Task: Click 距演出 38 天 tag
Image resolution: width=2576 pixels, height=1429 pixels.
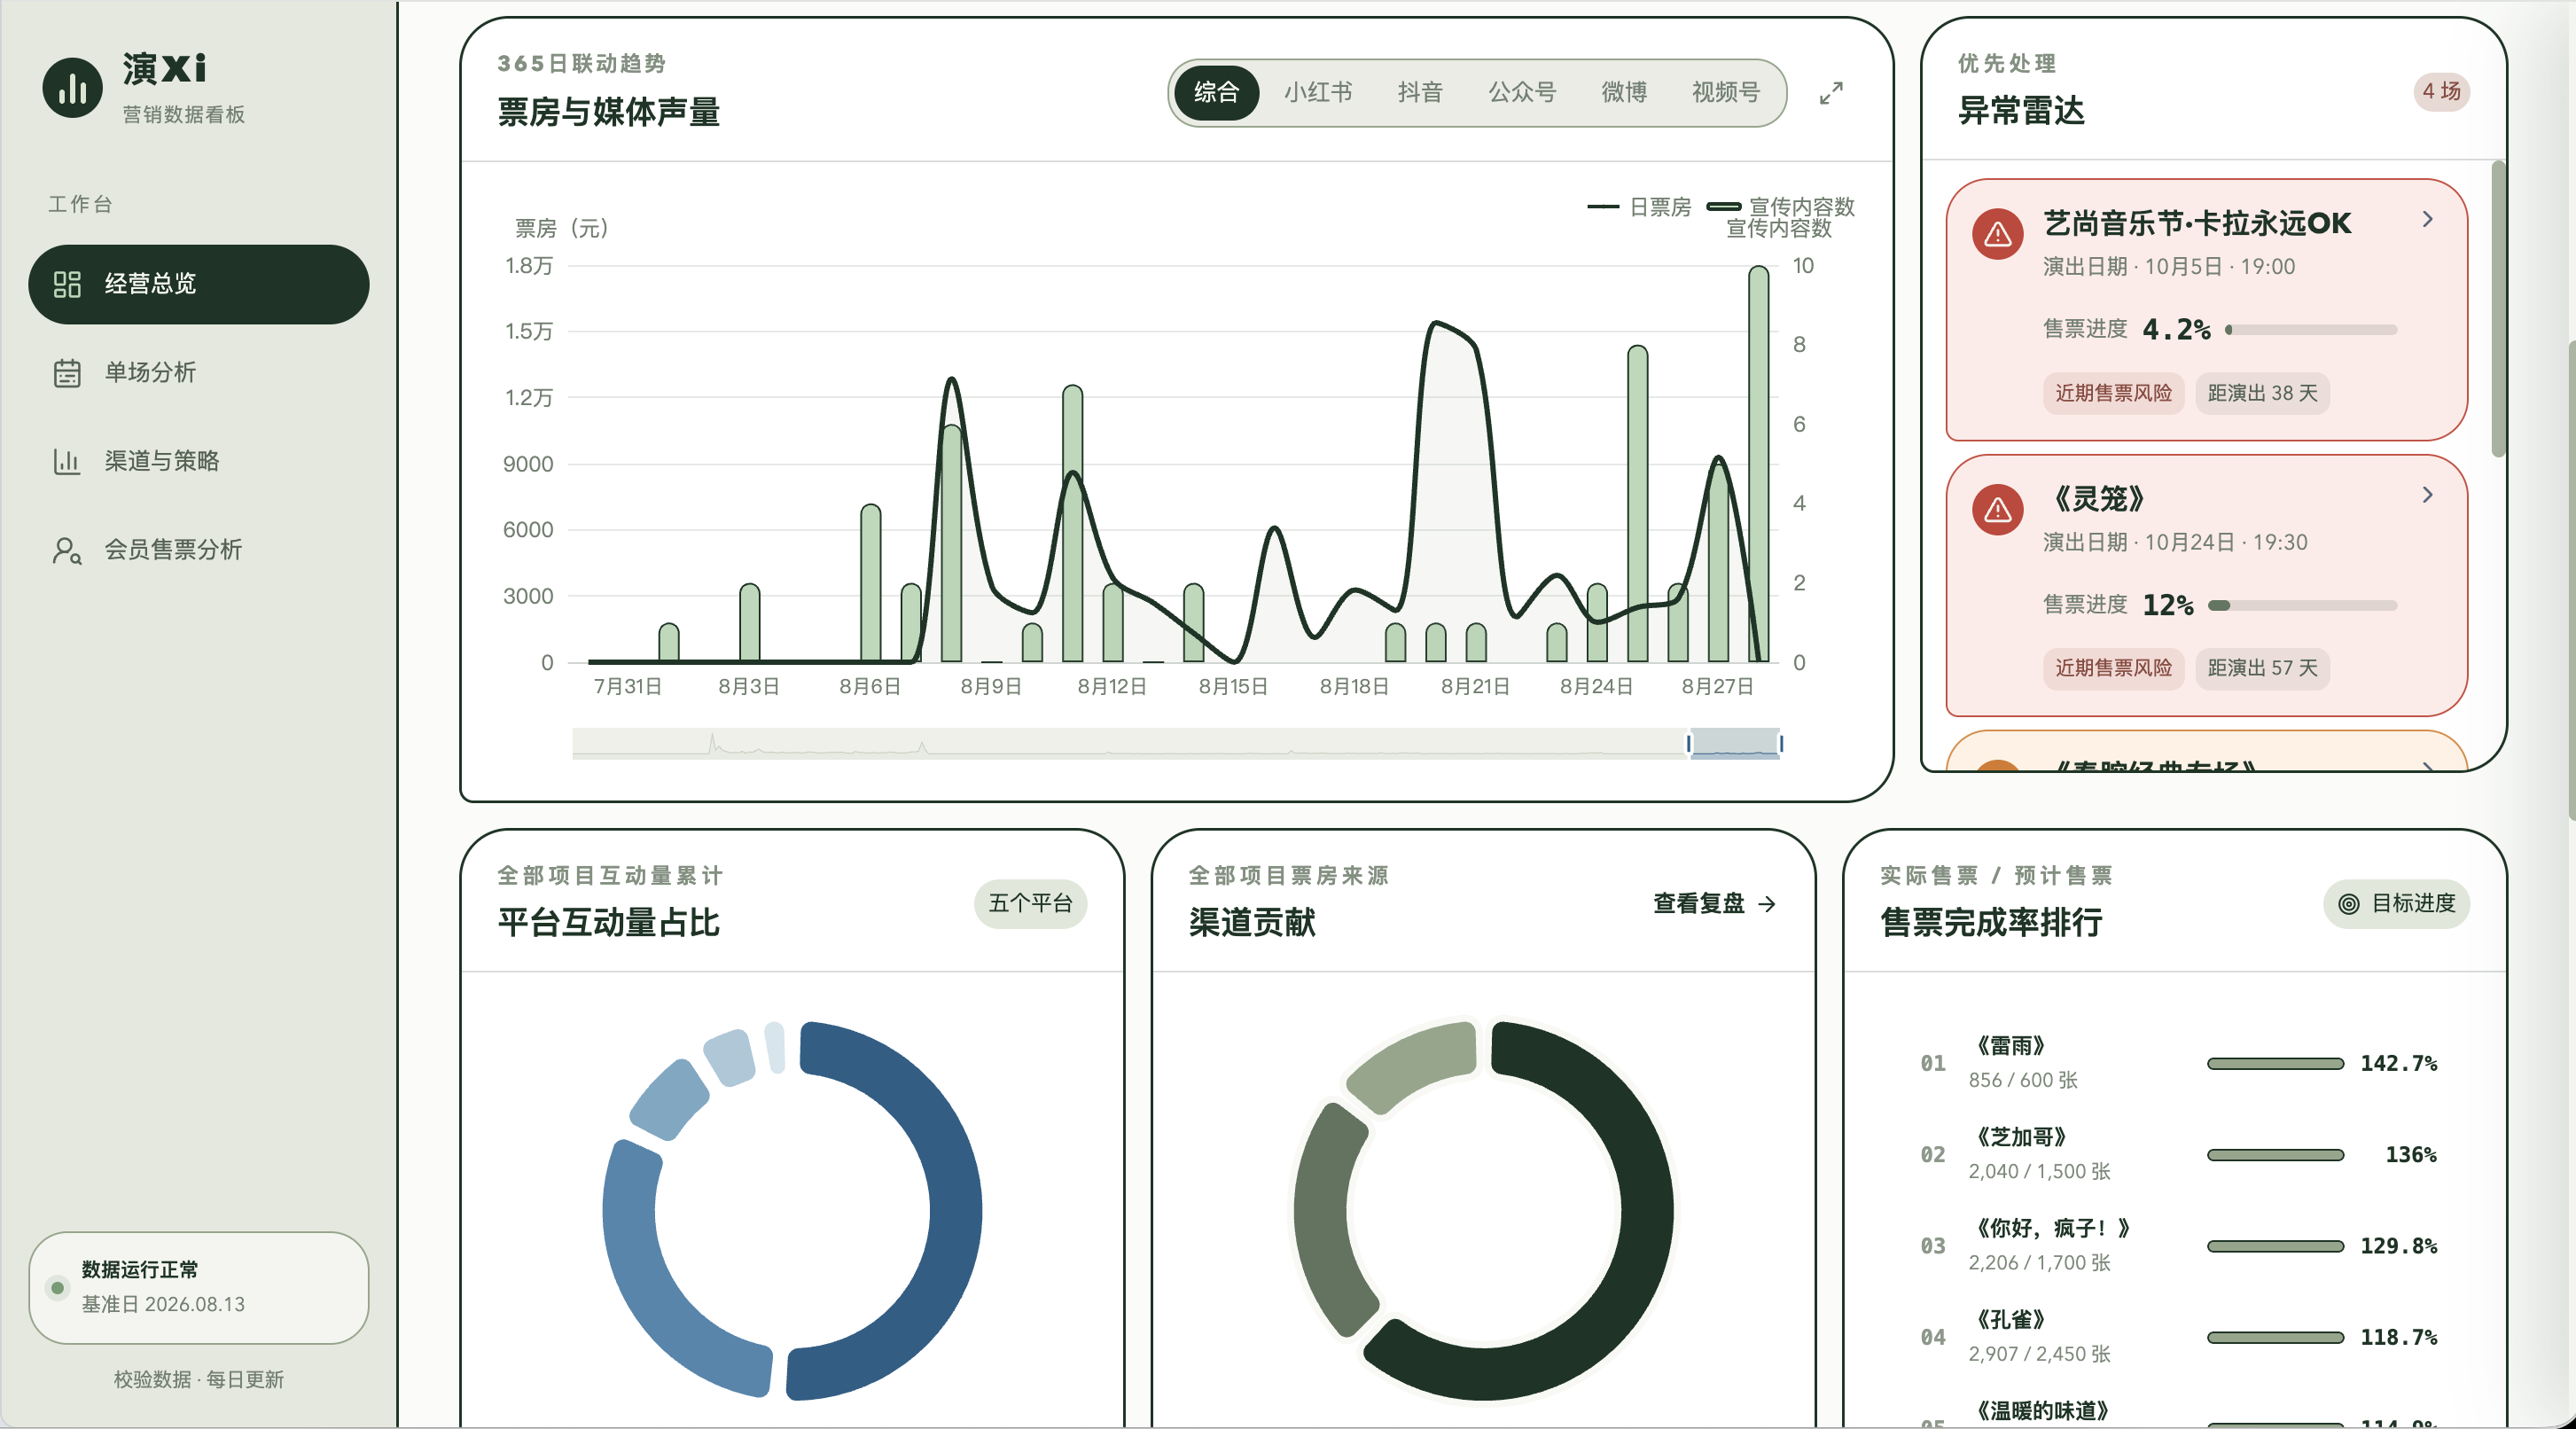Action: tap(2262, 393)
